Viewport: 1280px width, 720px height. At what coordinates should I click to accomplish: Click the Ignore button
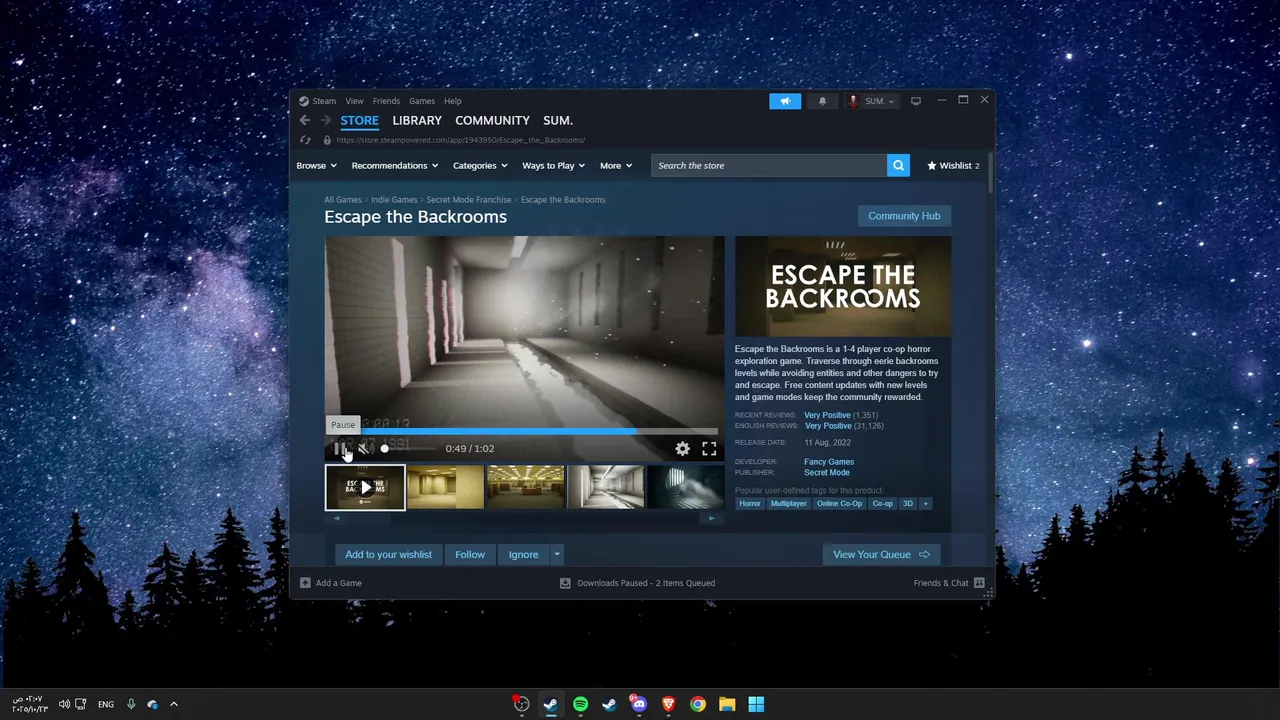523,554
